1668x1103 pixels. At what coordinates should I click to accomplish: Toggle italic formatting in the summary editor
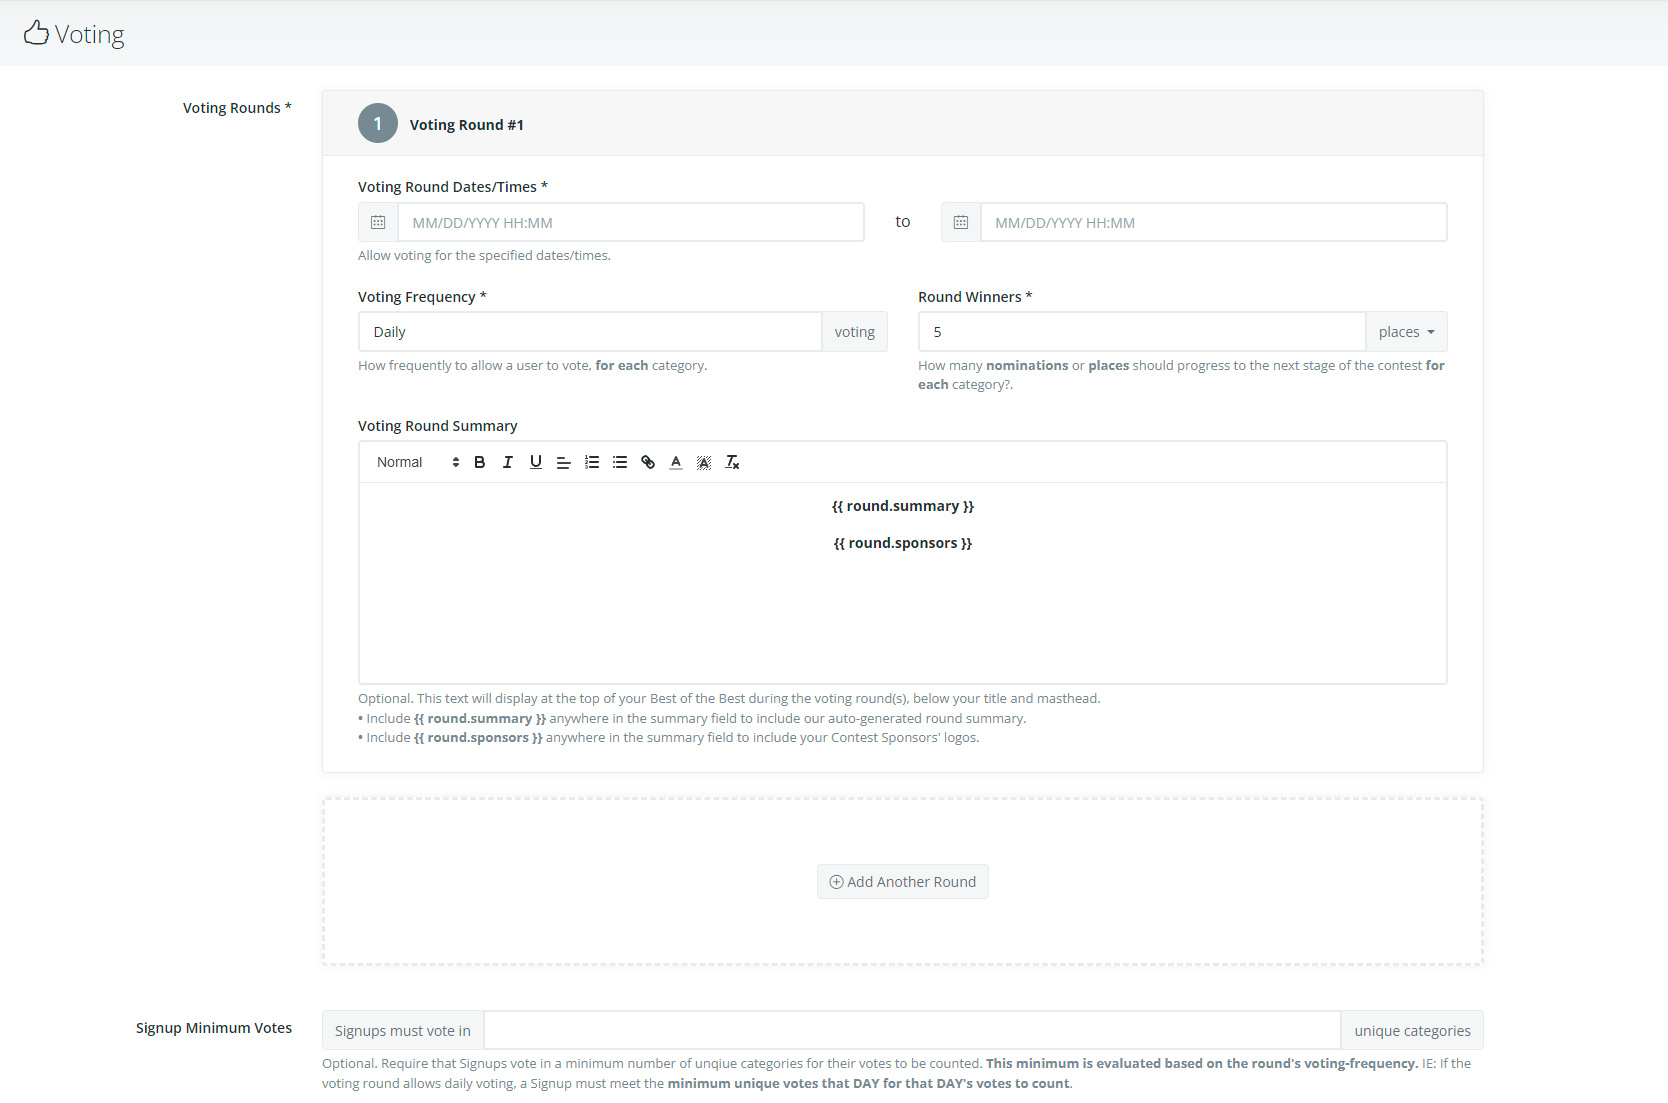508,462
